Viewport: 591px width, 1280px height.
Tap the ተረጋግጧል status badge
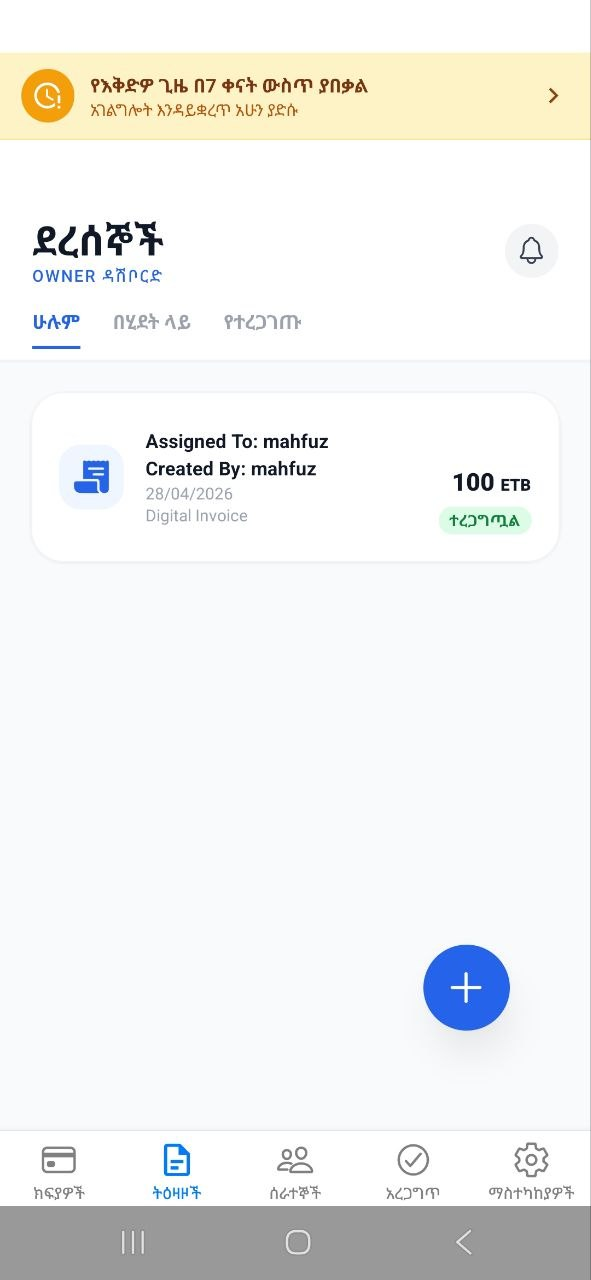[x=485, y=520]
